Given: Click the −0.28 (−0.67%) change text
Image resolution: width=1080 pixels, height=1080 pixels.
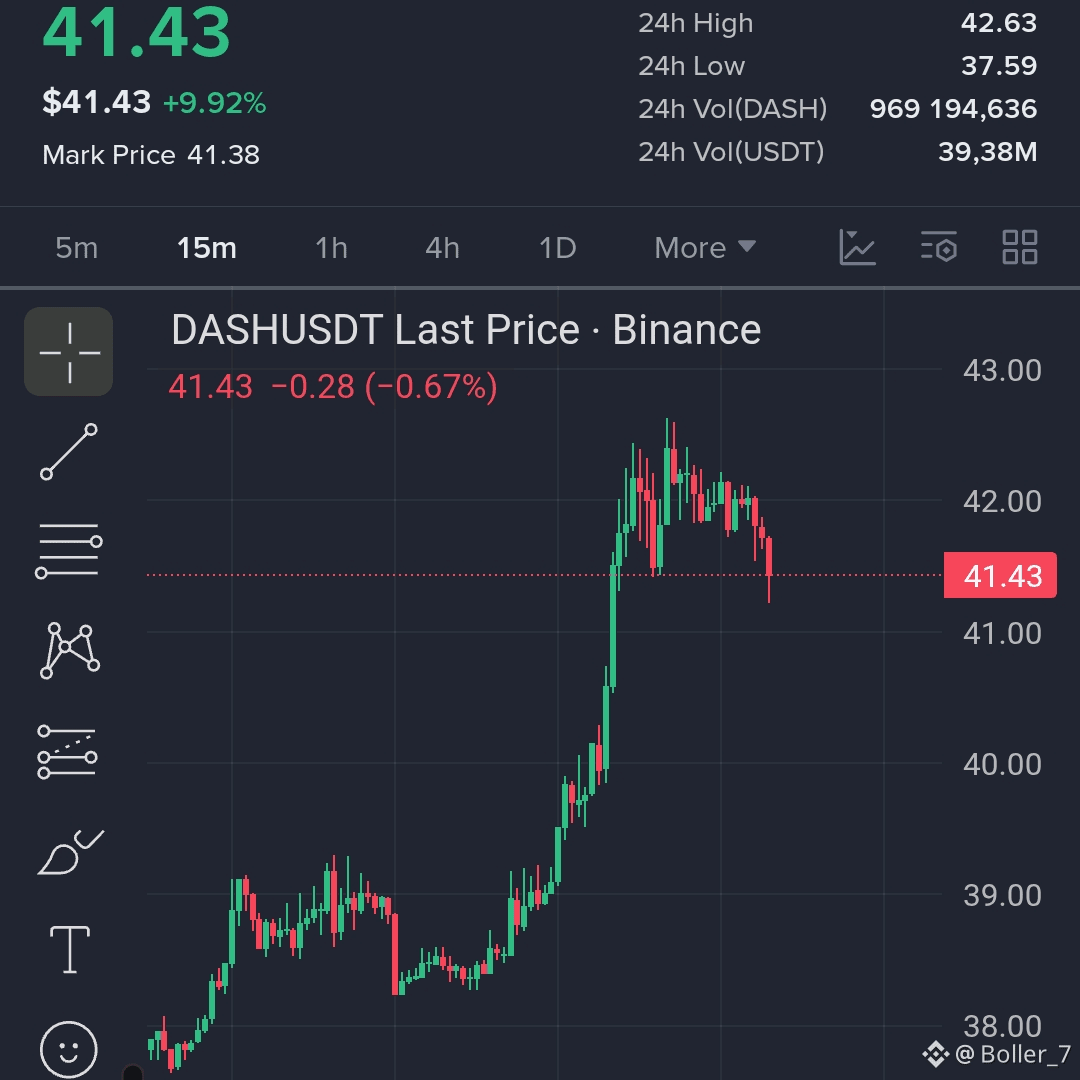Looking at the screenshot, I should tap(384, 386).
